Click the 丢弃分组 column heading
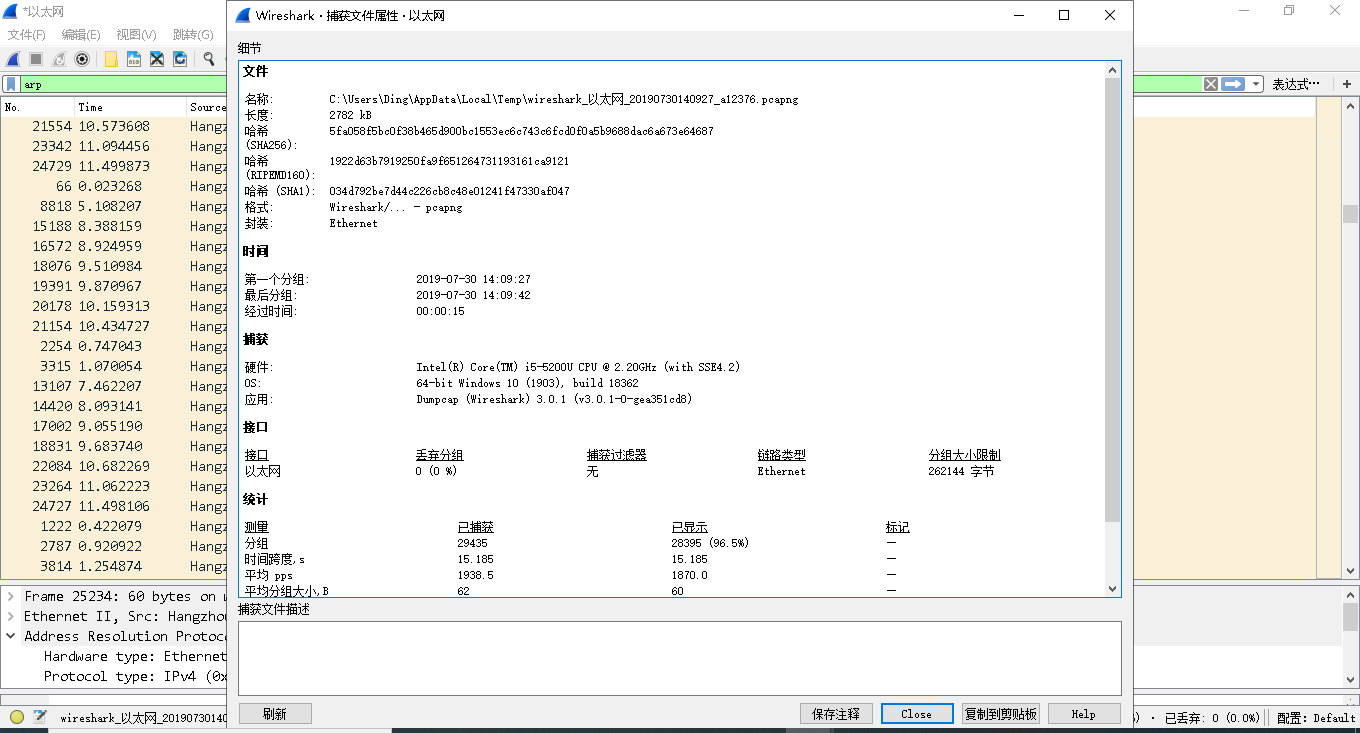Image resolution: width=1360 pixels, height=733 pixels. [440, 455]
